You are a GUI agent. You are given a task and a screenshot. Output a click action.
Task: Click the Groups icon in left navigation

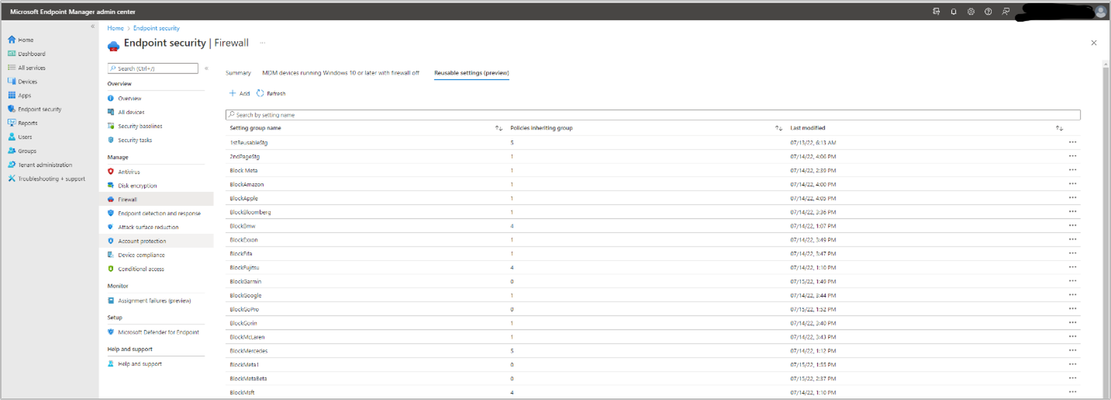tap(11, 151)
